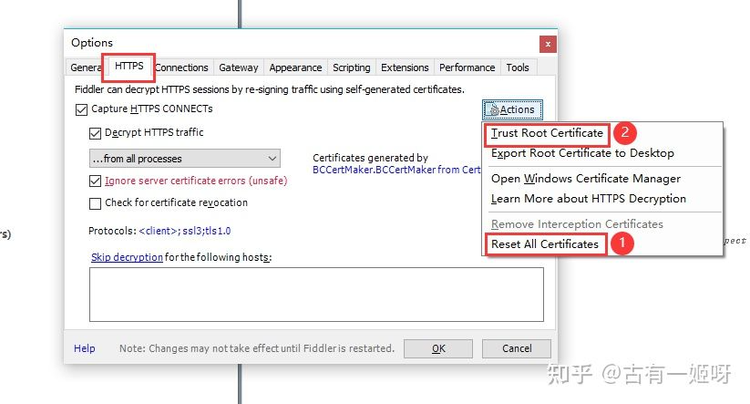Screen dimensions: 750x404
Task: Select the HTTPS tab
Action: (129, 66)
